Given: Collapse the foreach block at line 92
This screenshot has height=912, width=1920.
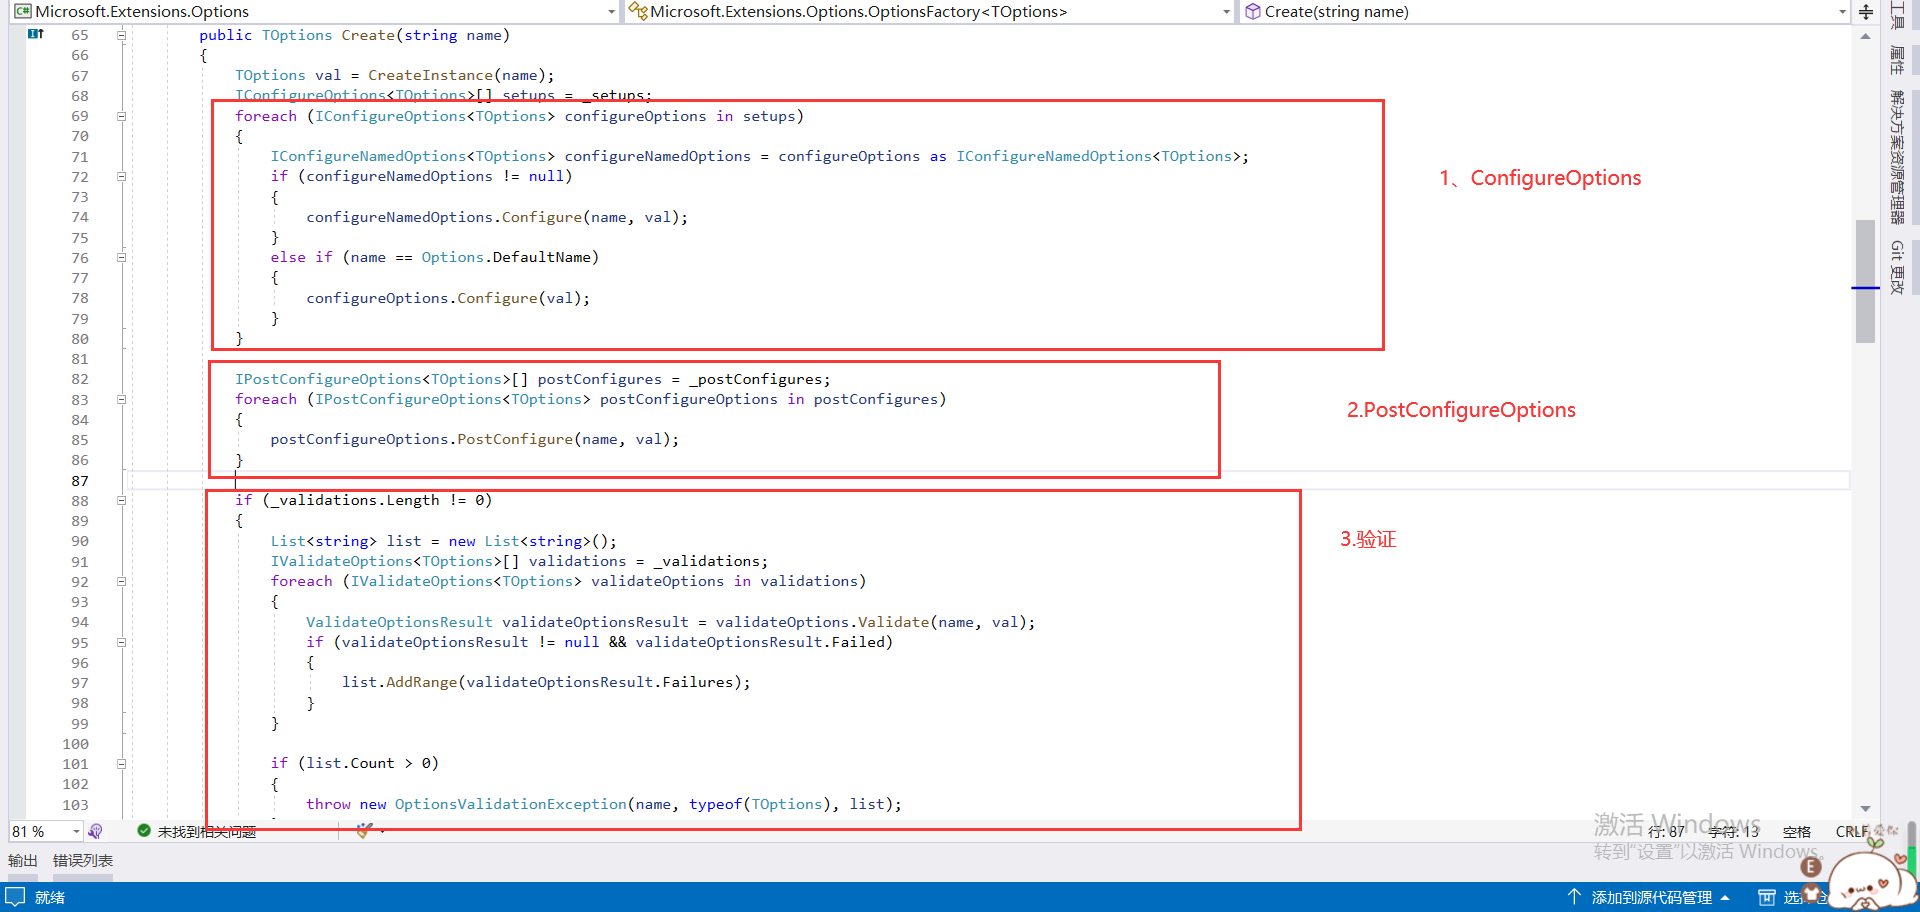Looking at the screenshot, I should [x=122, y=582].
